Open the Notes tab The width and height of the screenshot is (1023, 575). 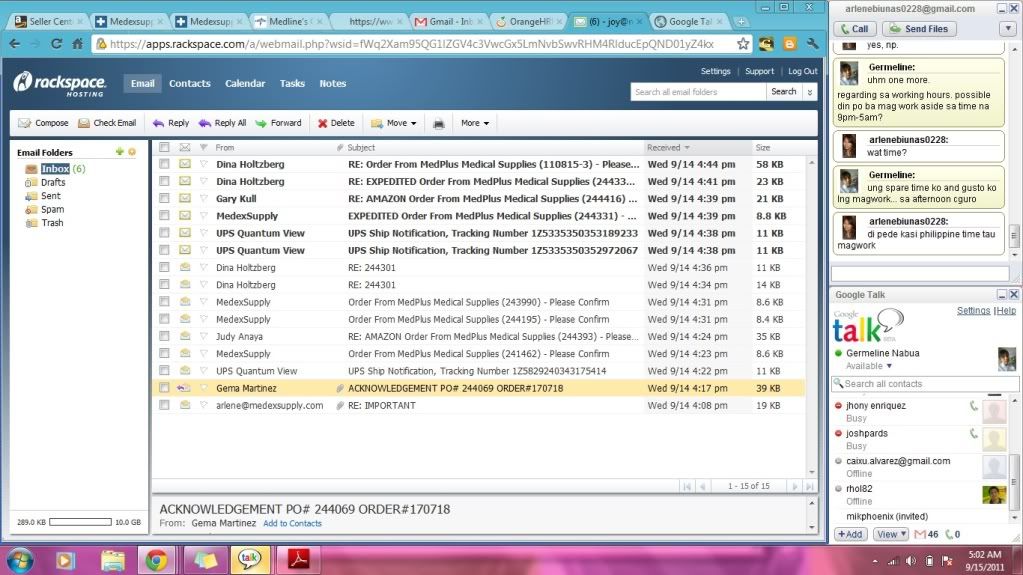(333, 83)
